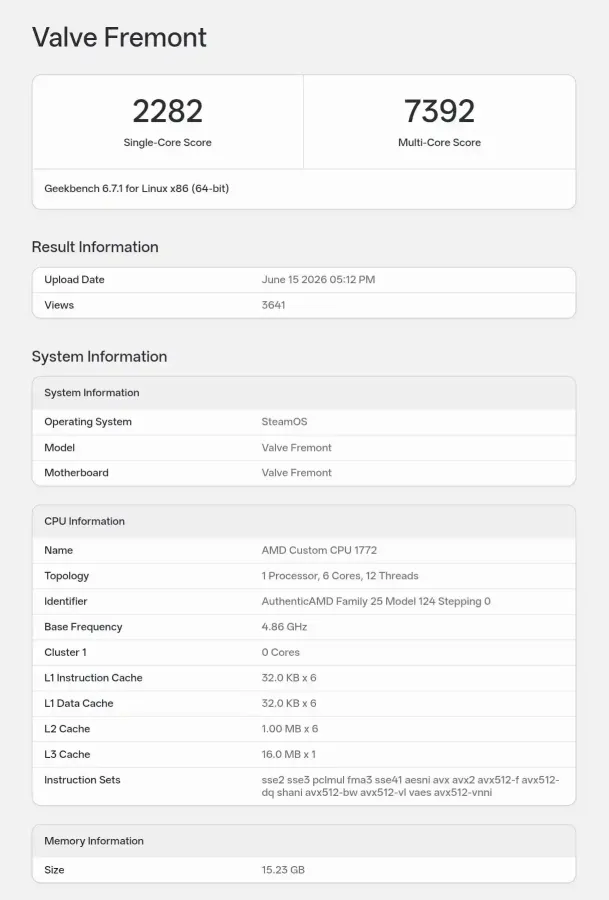Click the System Information table header
The height and width of the screenshot is (900, 609).
304,393
